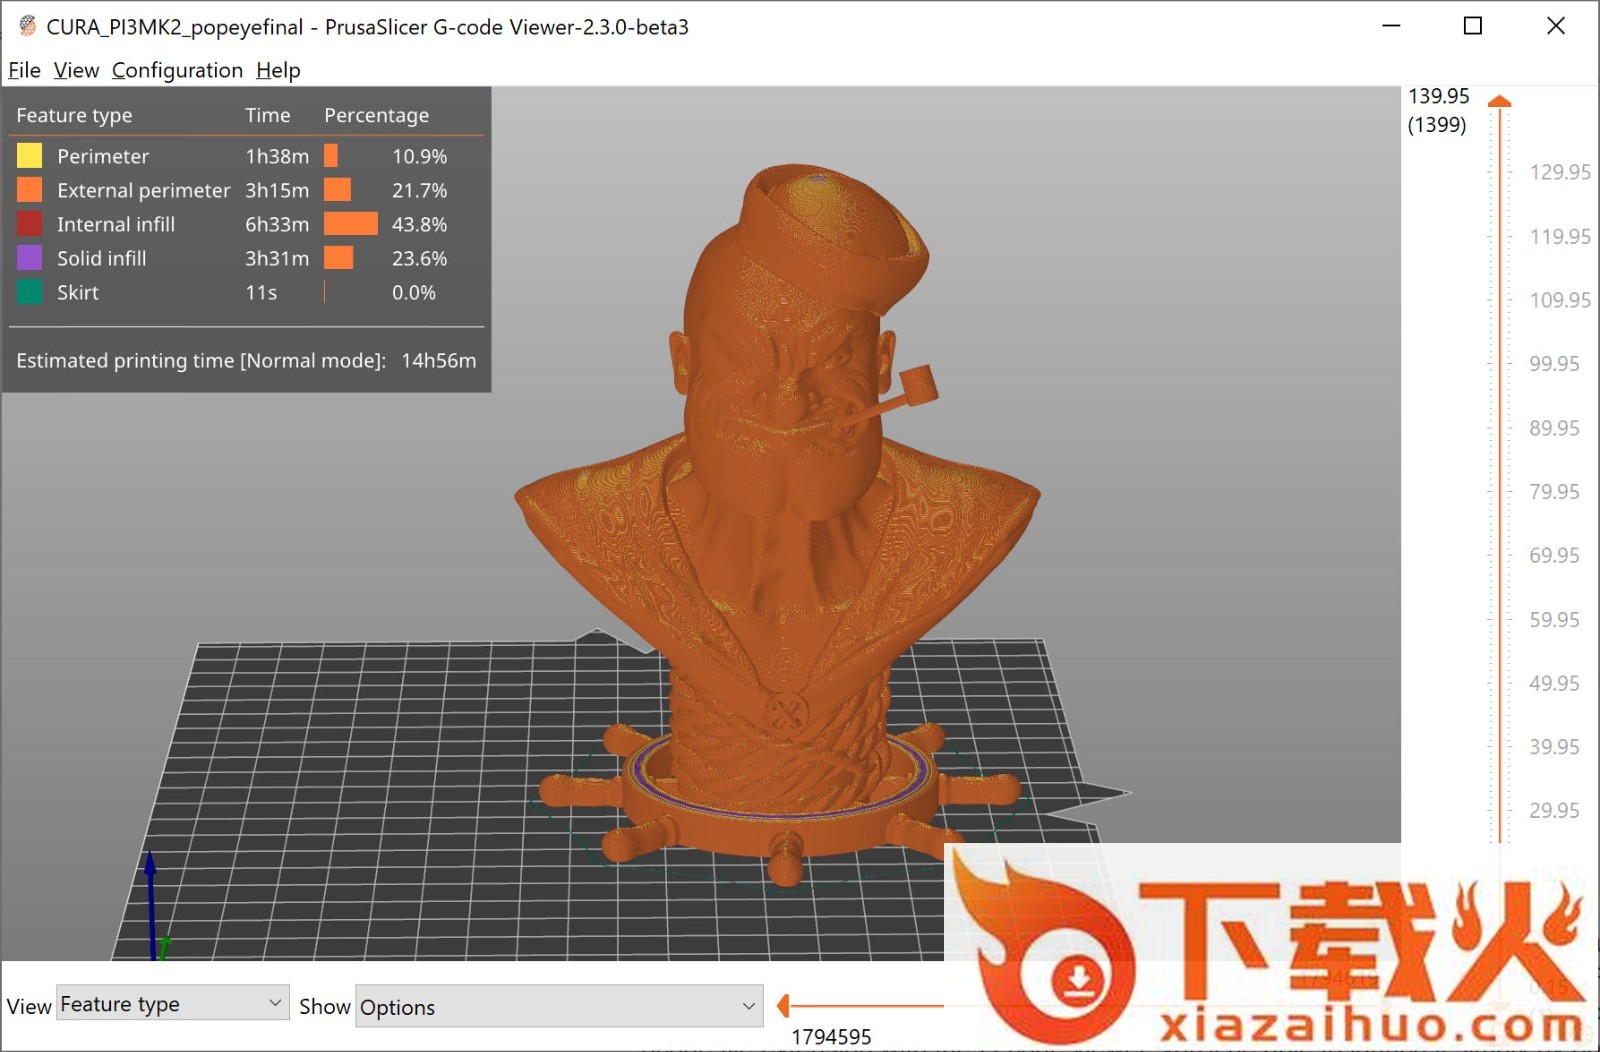The image size is (1600, 1052).
Task: Click the 3h15m External perimeter time
Action: click(x=277, y=190)
